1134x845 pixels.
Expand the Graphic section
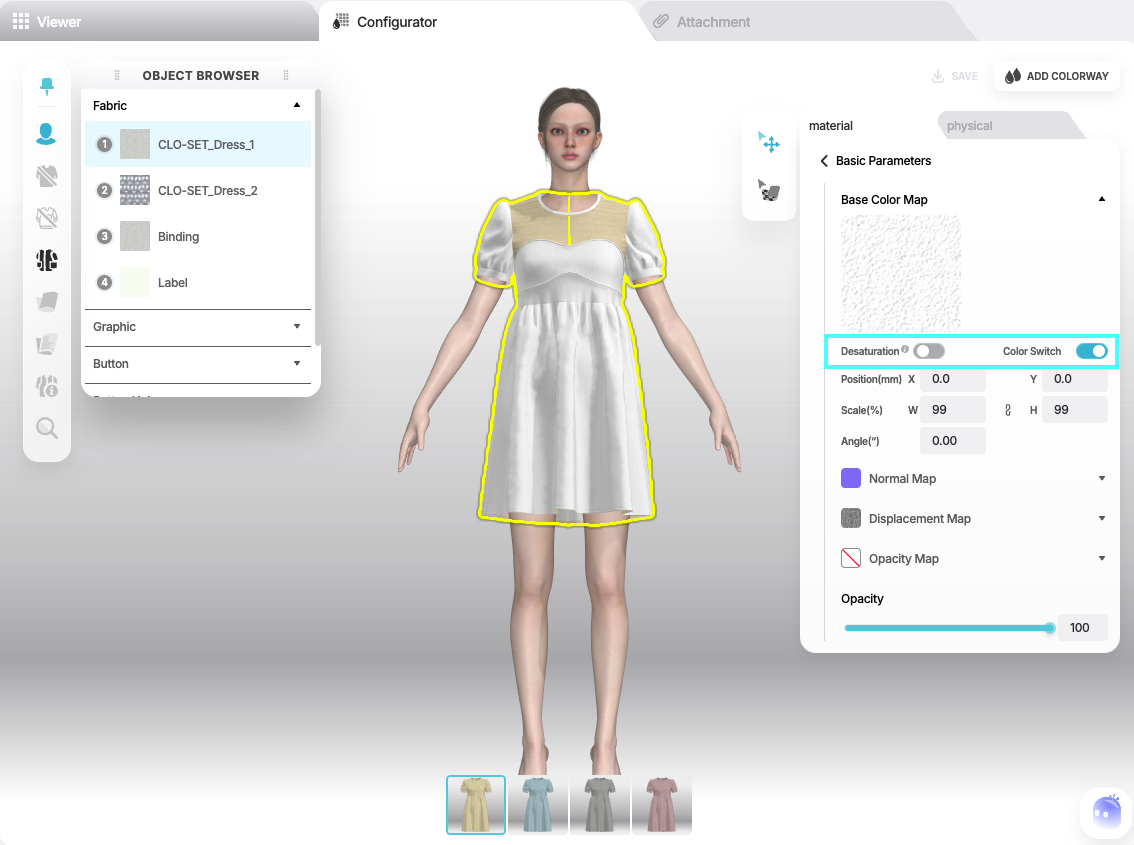[x=197, y=327]
